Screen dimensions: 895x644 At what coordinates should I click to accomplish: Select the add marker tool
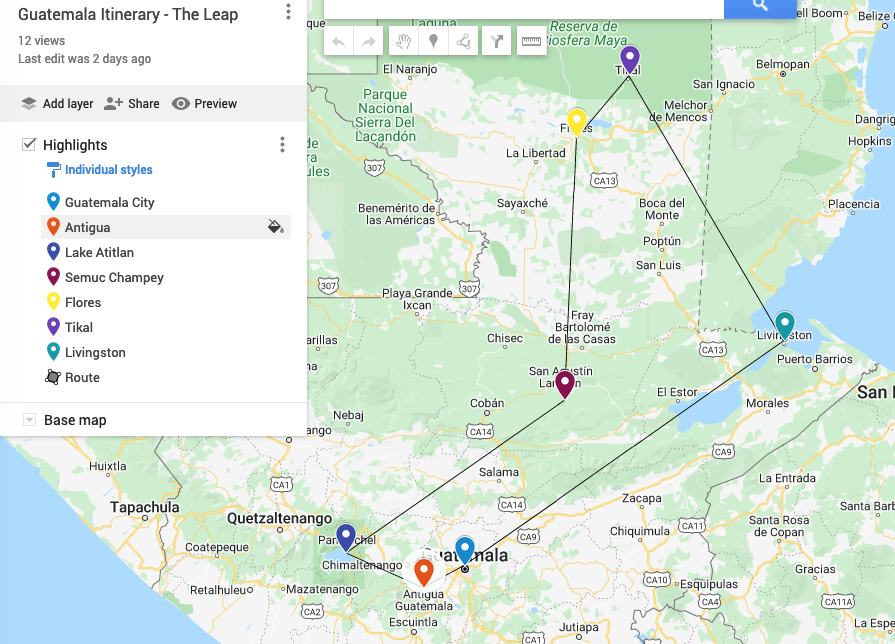pyautogui.click(x=433, y=41)
